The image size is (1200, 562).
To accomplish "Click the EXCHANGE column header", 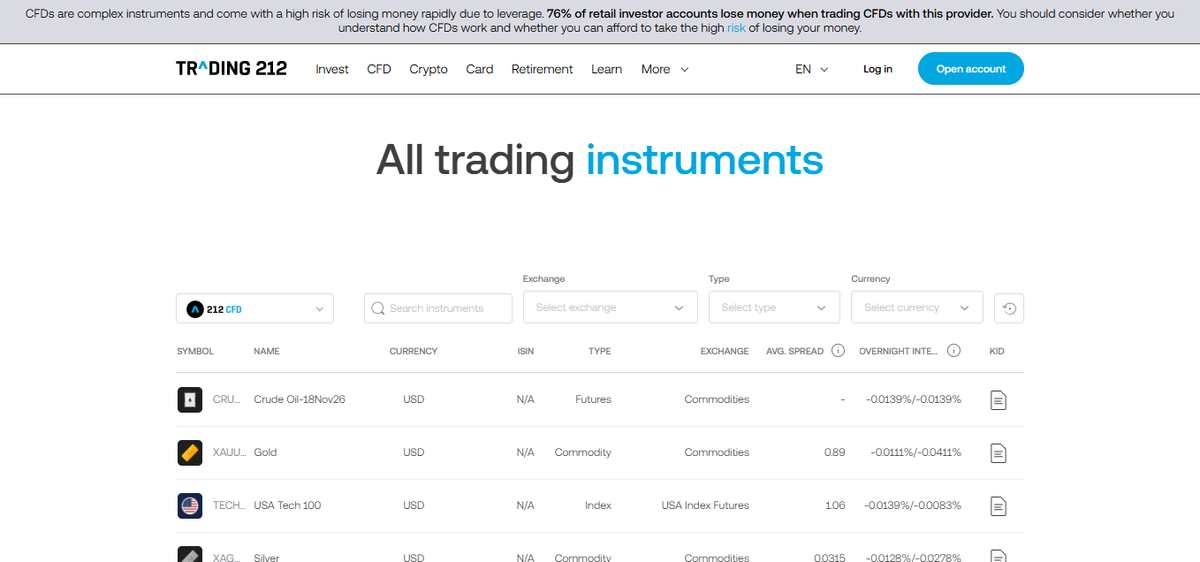I will 724,352.
